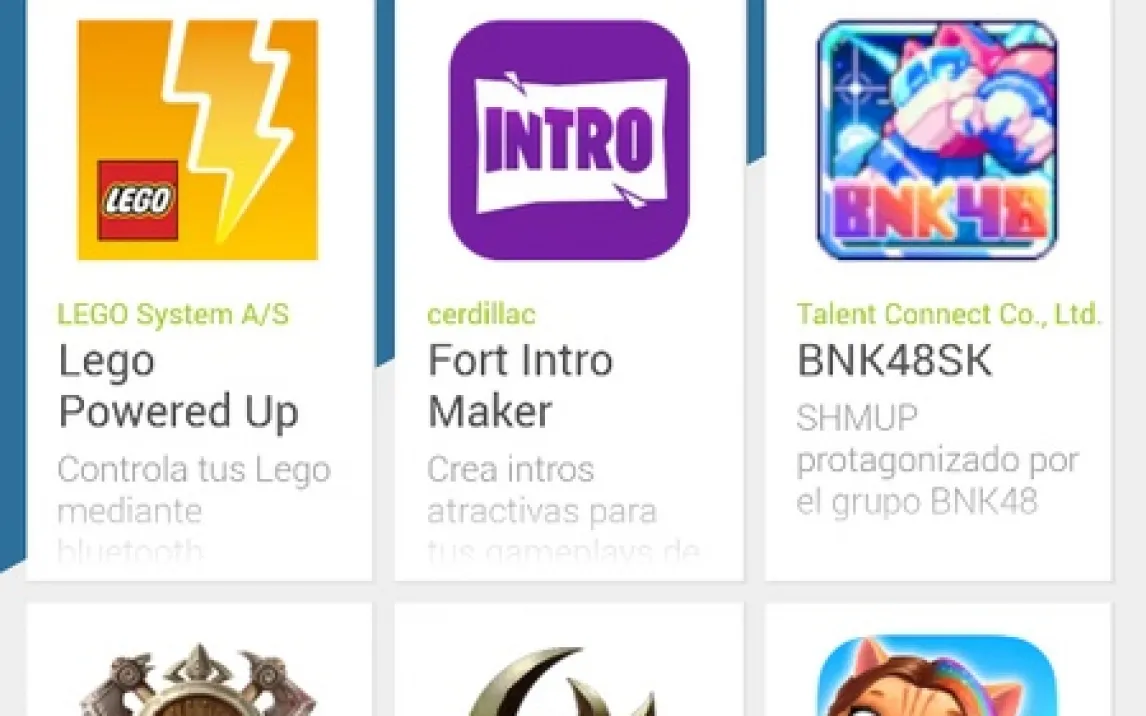
Task: Tap the blue banner background strip
Action: click(x=12, y=285)
